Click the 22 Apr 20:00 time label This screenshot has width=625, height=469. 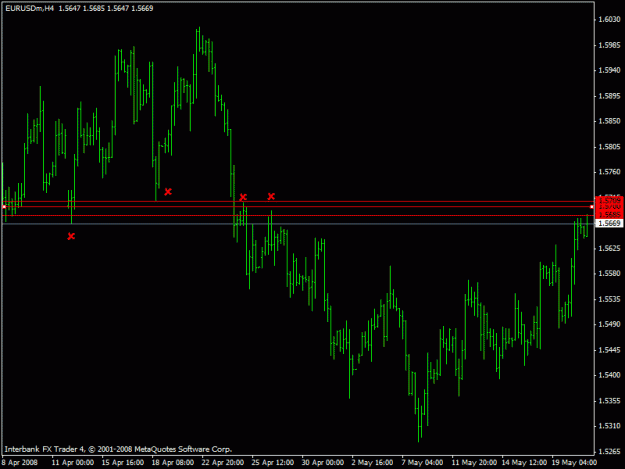click(223, 463)
